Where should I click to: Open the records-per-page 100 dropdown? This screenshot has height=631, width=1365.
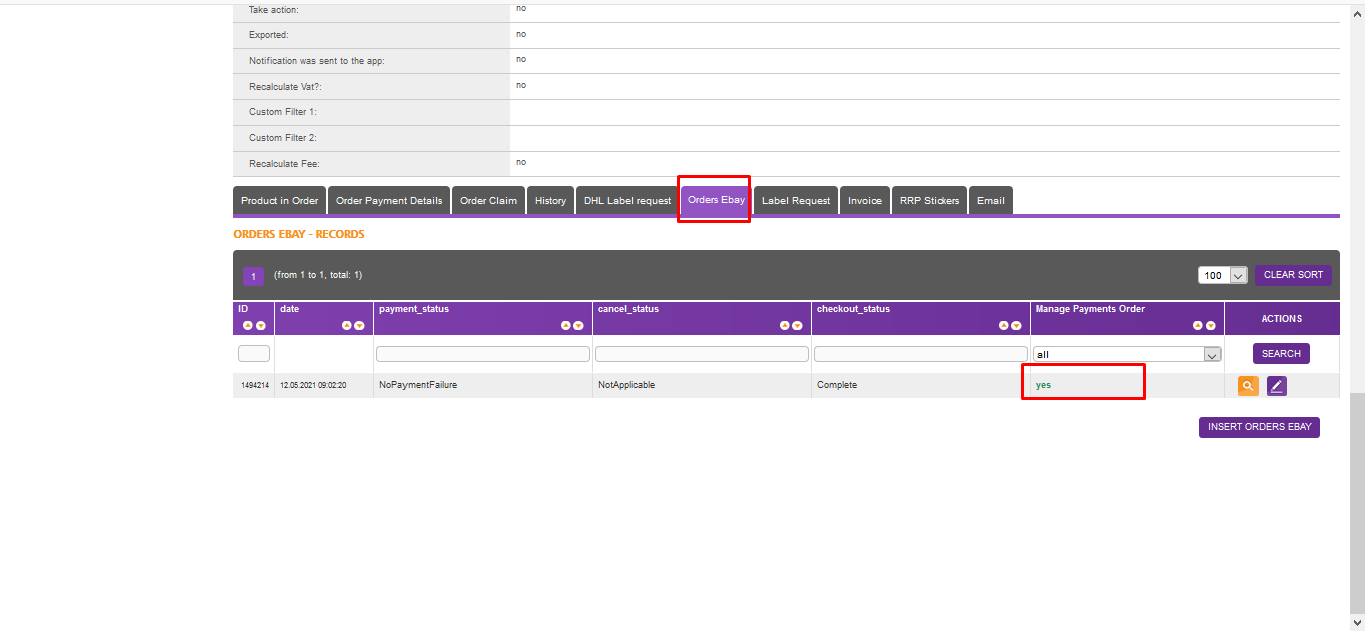click(1223, 275)
